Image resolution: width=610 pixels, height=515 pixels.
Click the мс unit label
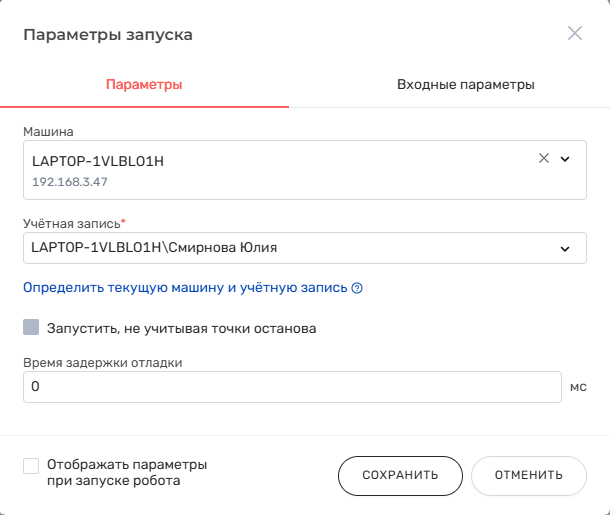point(578,387)
